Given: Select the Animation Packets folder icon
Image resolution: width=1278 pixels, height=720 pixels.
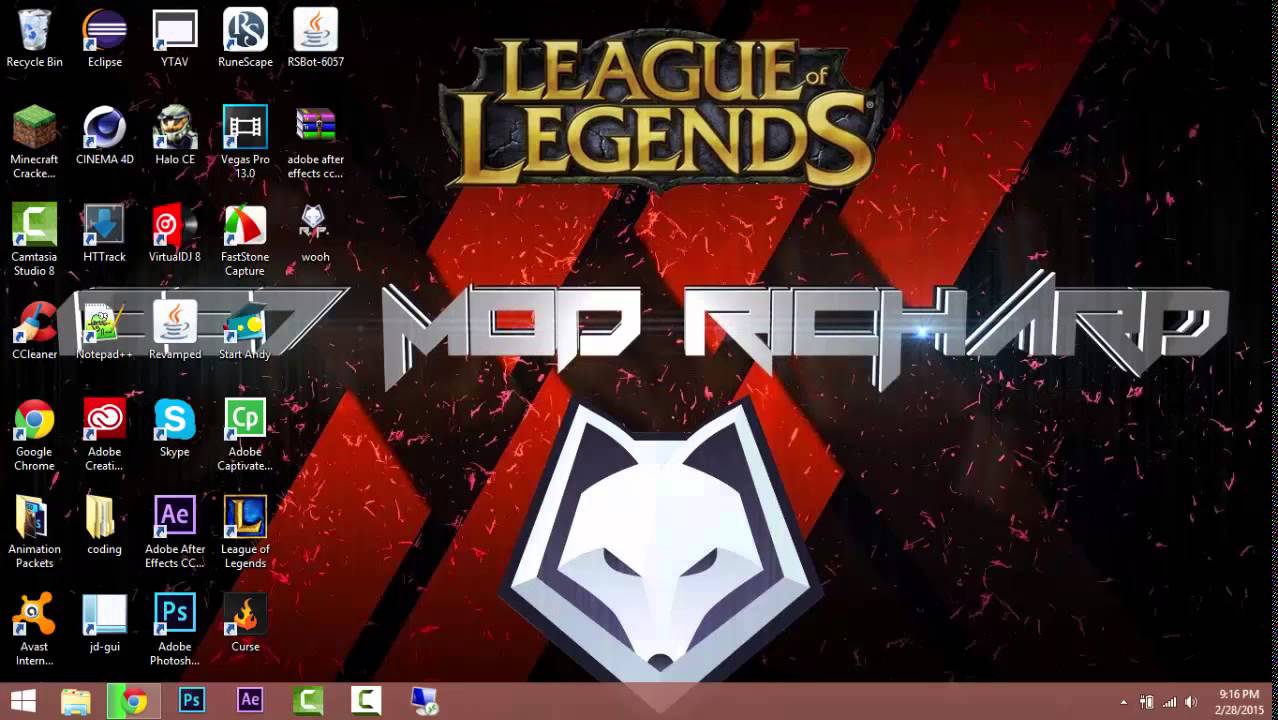Looking at the screenshot, I should tap(34, 532).
